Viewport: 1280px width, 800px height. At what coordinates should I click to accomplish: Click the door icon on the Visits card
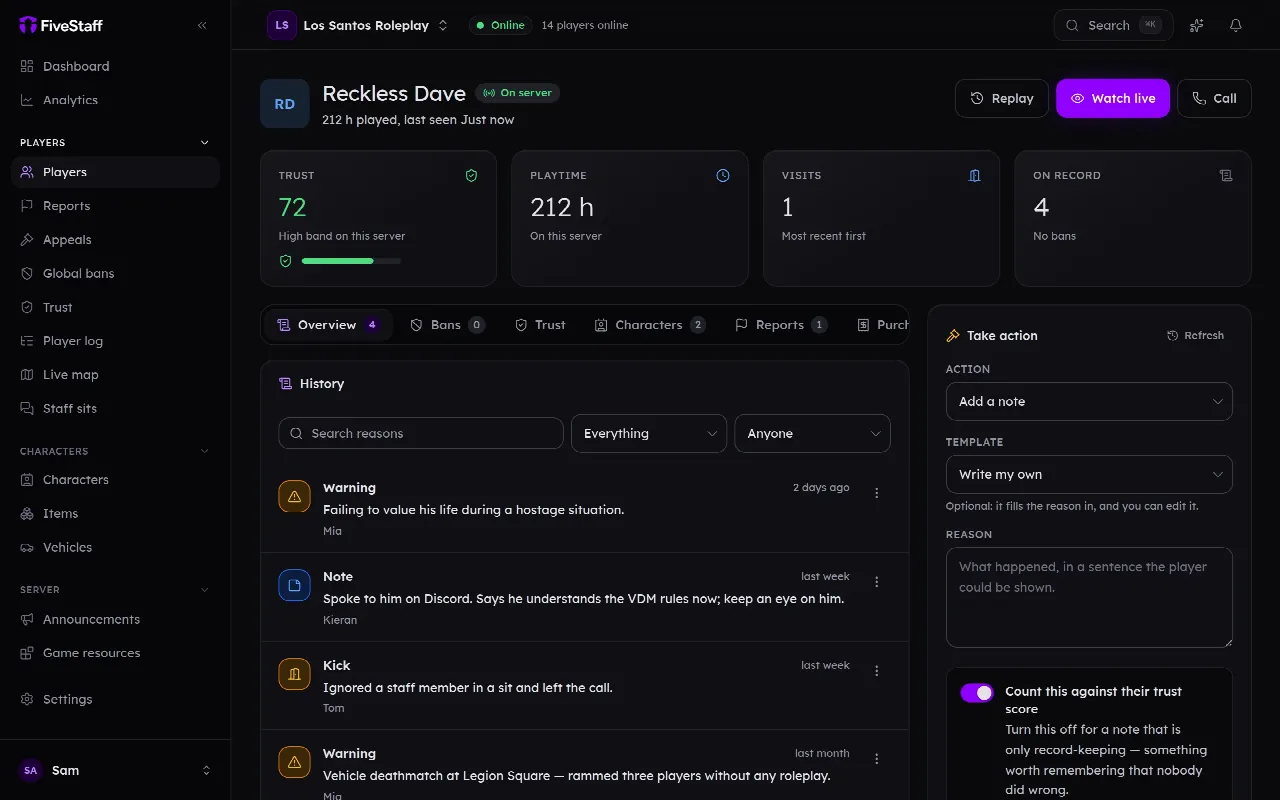(975, 176)
